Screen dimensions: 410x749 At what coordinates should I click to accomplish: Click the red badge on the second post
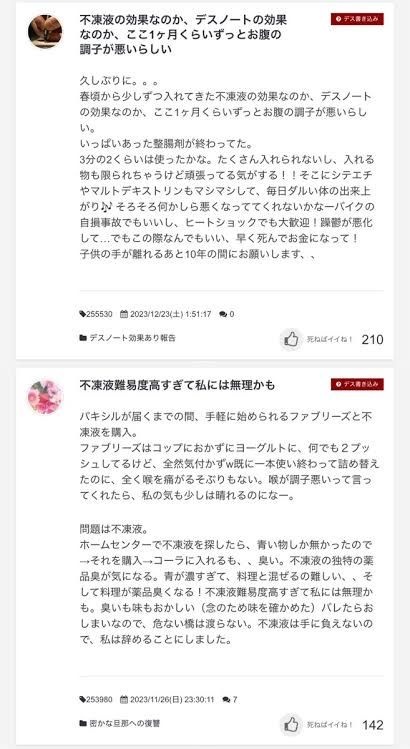tap(357, 385)
